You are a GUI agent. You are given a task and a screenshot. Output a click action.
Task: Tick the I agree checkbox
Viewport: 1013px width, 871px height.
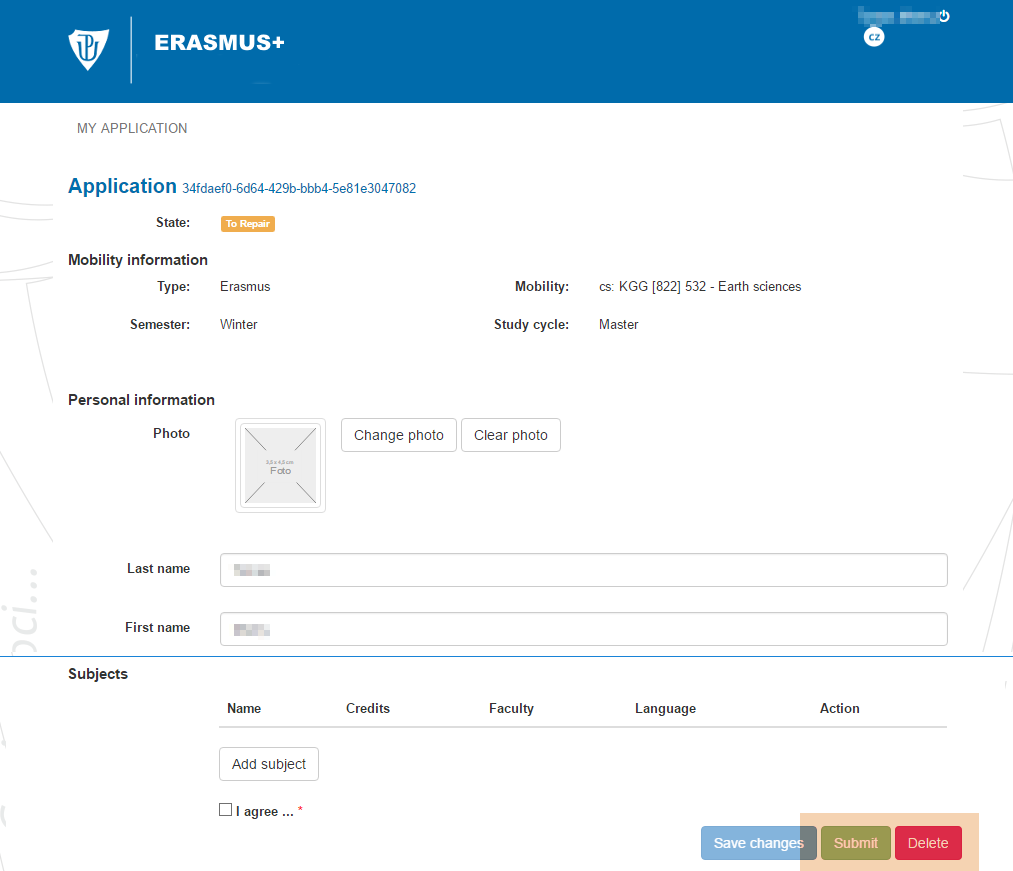coord(225,810)
